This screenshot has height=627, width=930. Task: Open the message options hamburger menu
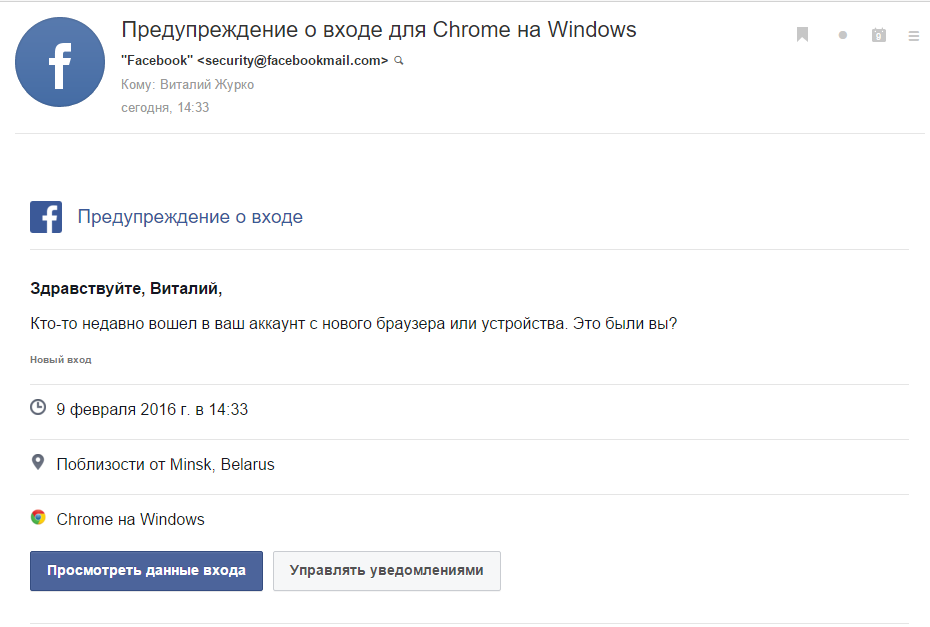(913, 35)
